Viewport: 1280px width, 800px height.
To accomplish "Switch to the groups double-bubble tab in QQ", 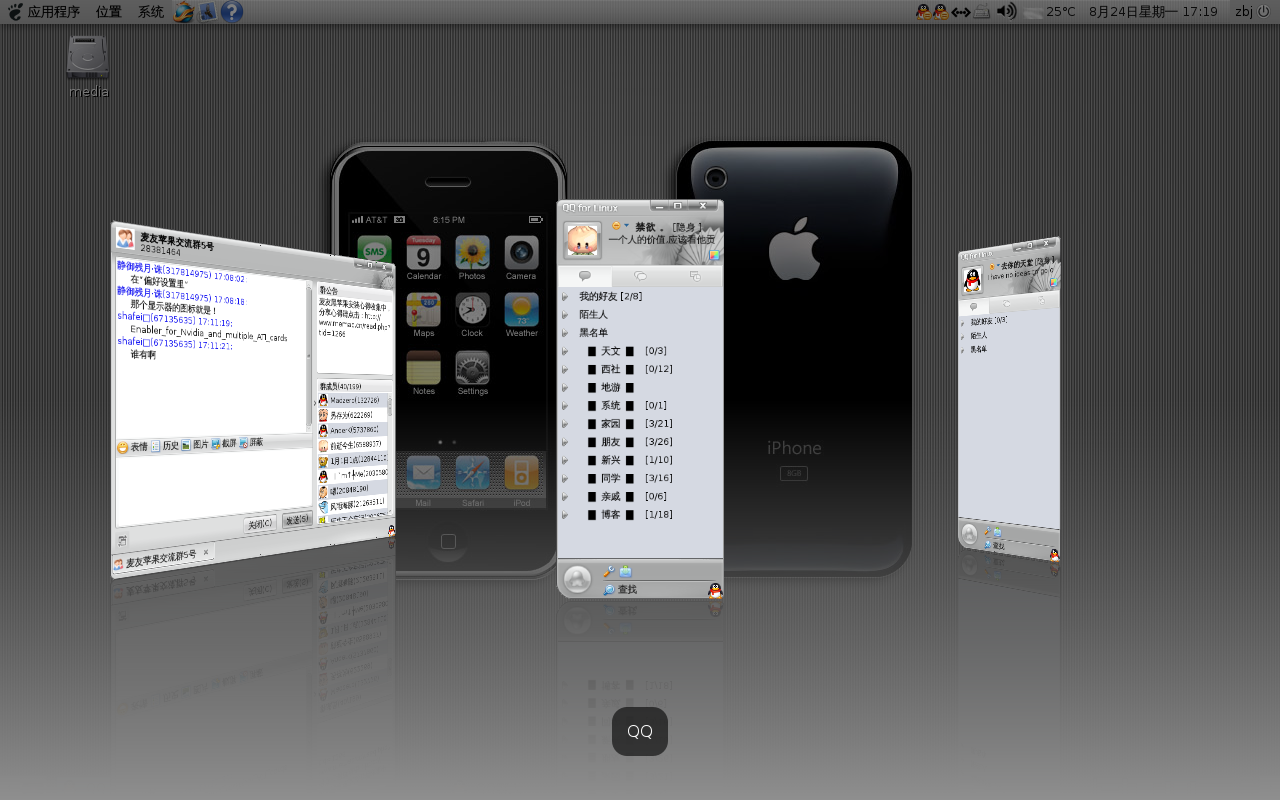I will (x=640, y=276).
